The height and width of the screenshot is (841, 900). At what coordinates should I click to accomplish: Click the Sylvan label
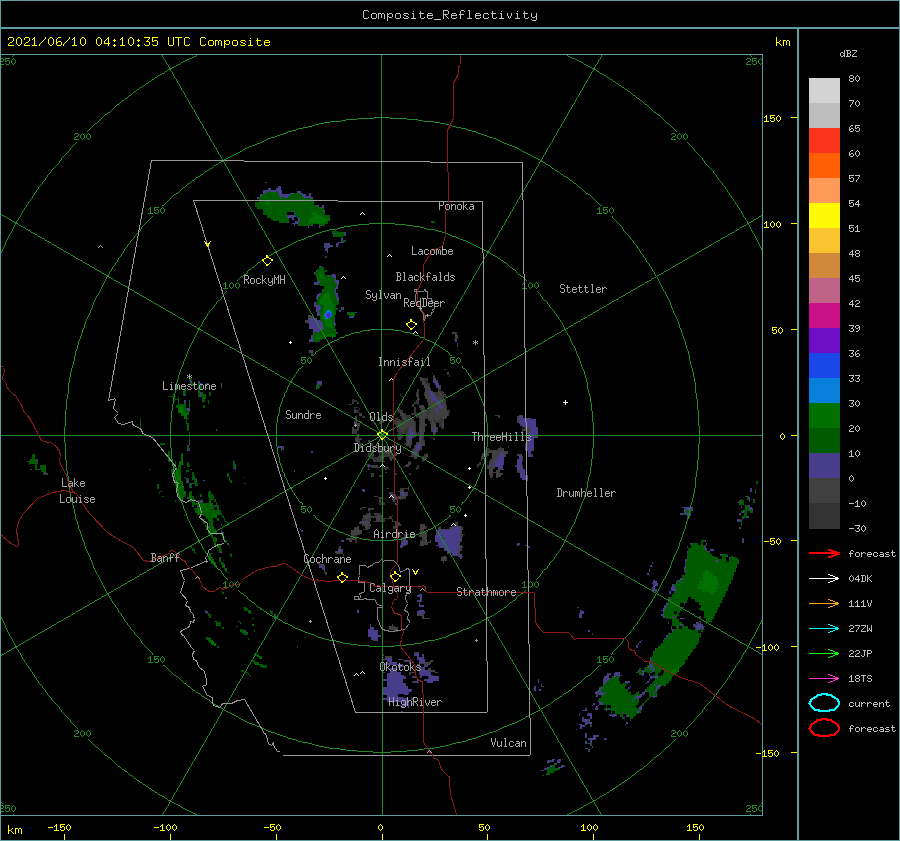[x=383, y=295]
